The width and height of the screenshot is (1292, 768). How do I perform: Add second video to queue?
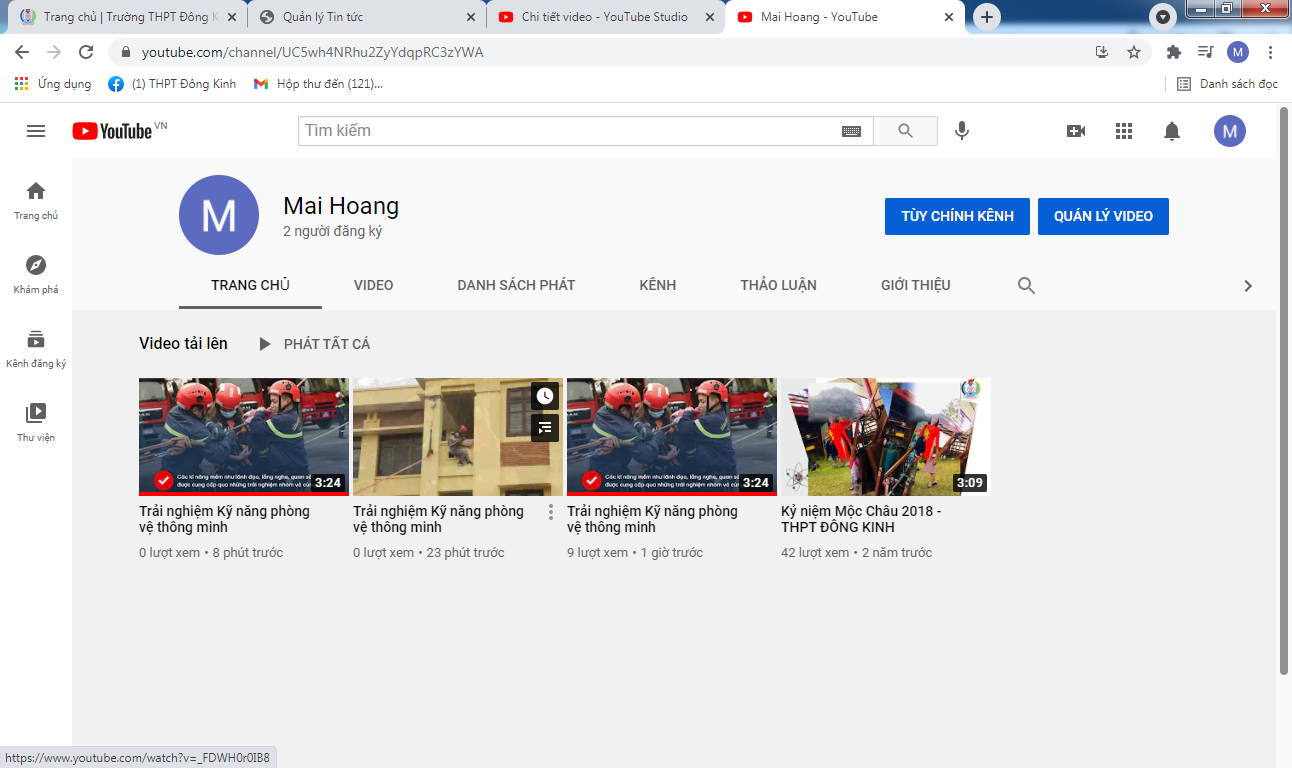point(544,428)
